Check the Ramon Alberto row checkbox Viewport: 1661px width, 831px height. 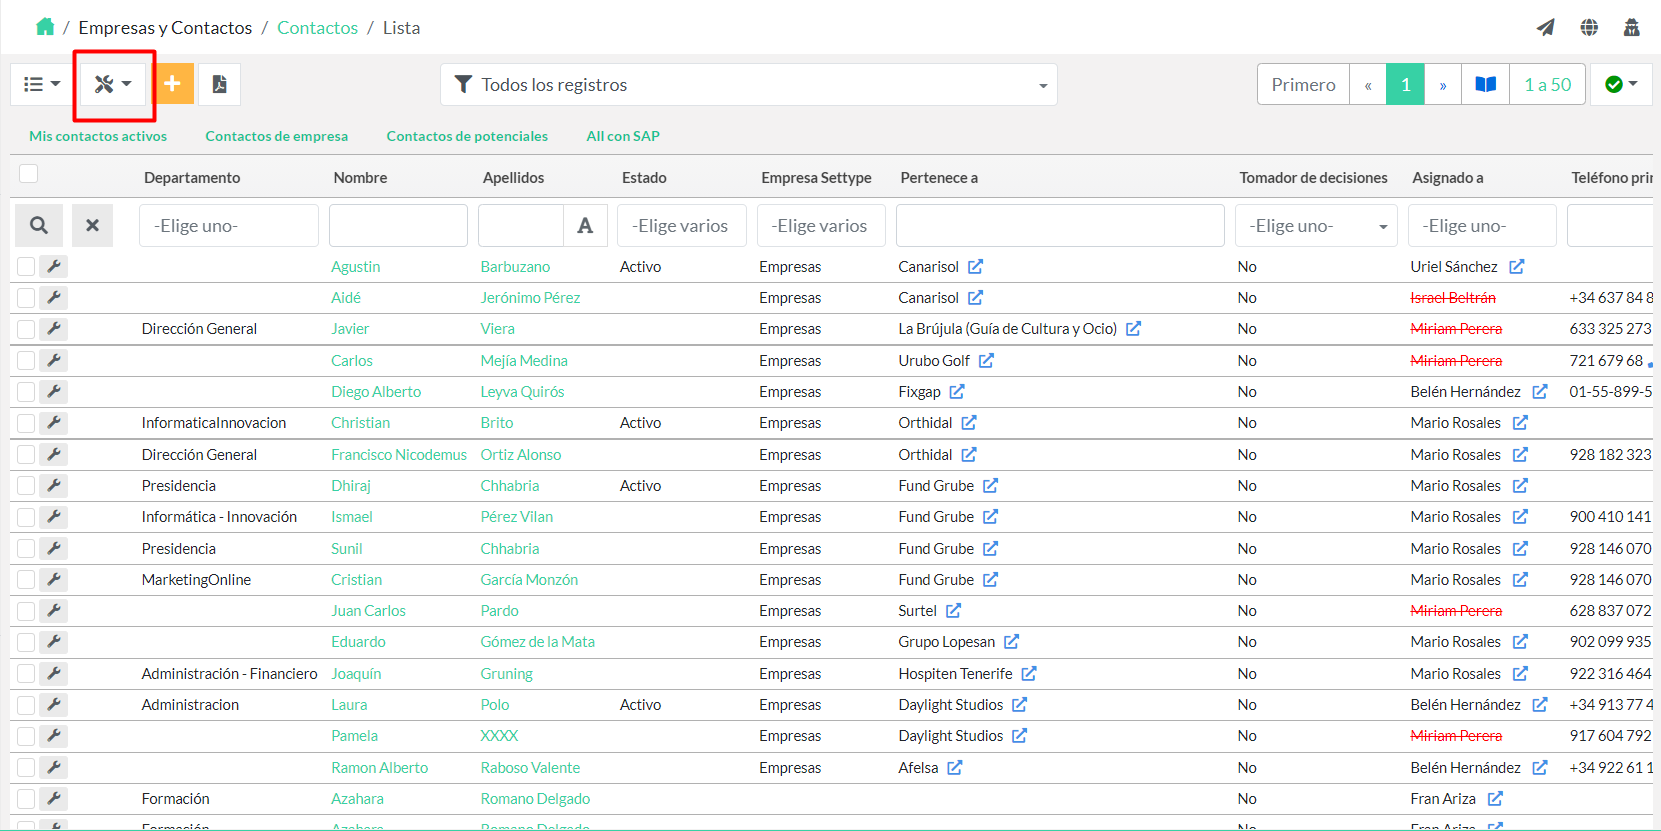coord(26,767)
